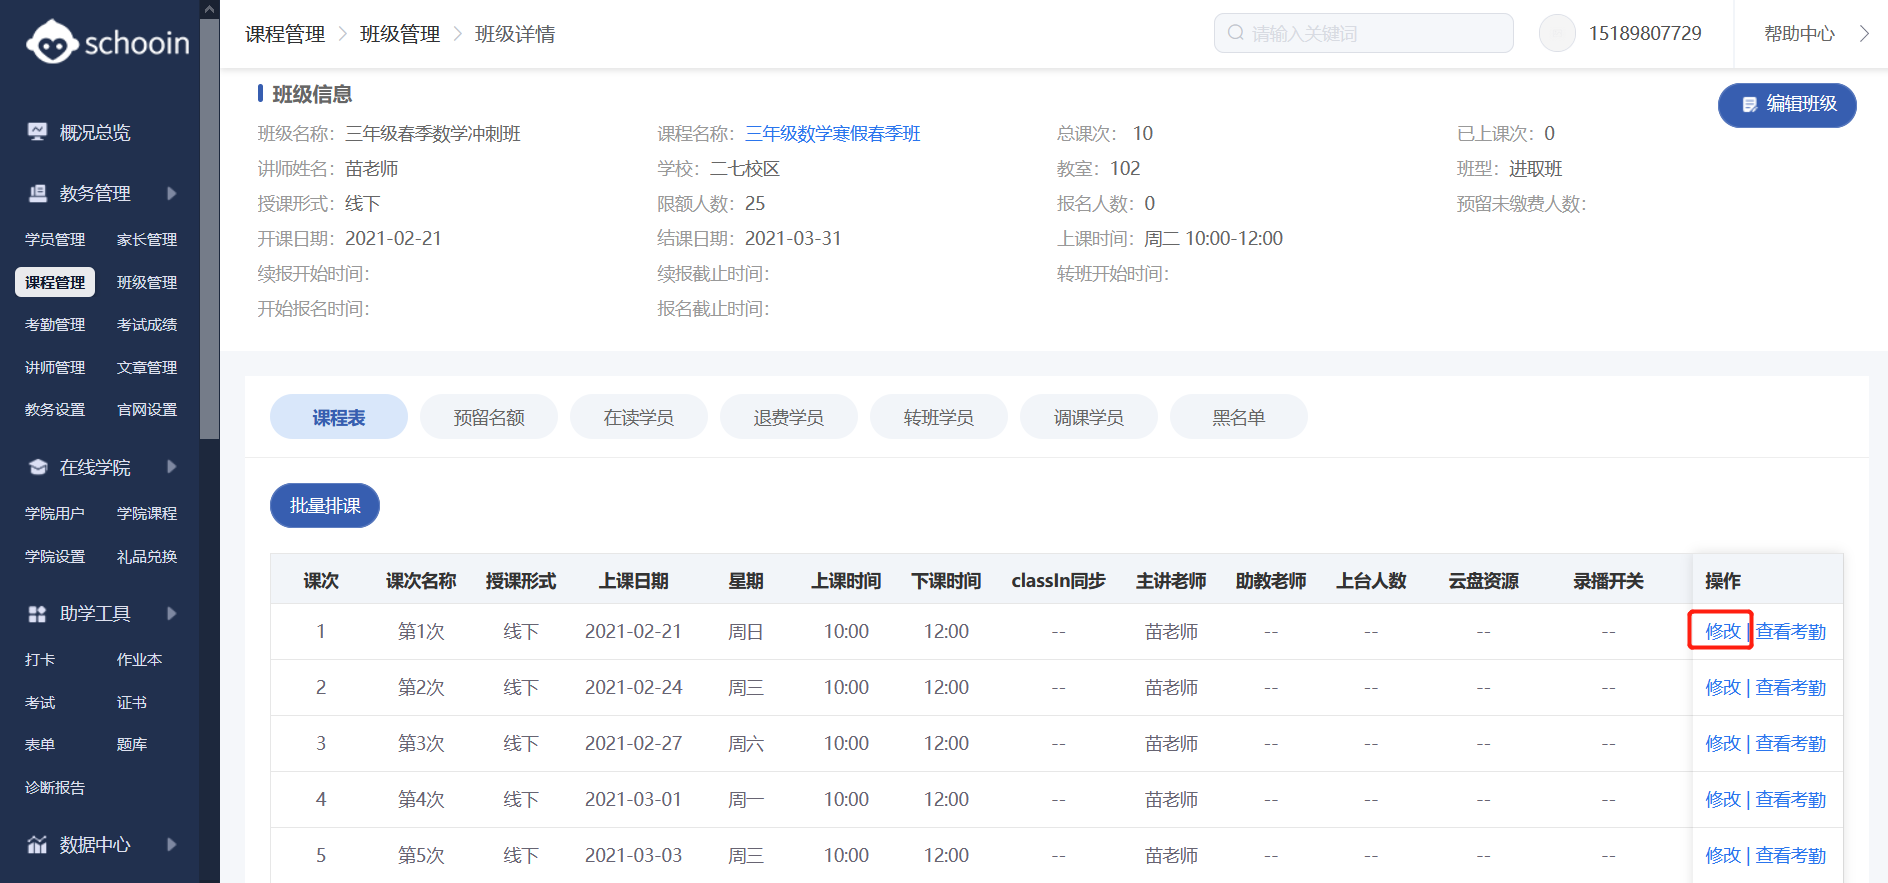Click 查看考勤 for lesson 第4次
1888x883 pixels.
click(1791, 800)
